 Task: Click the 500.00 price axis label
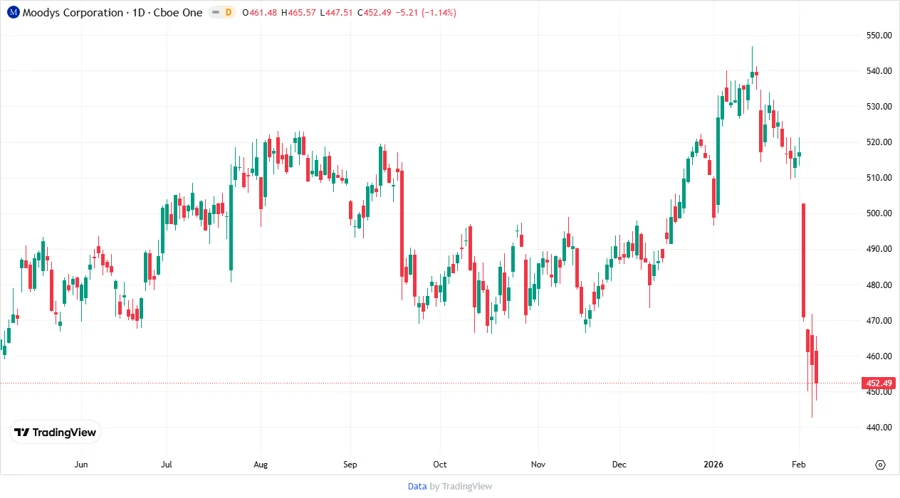[879, 213]
